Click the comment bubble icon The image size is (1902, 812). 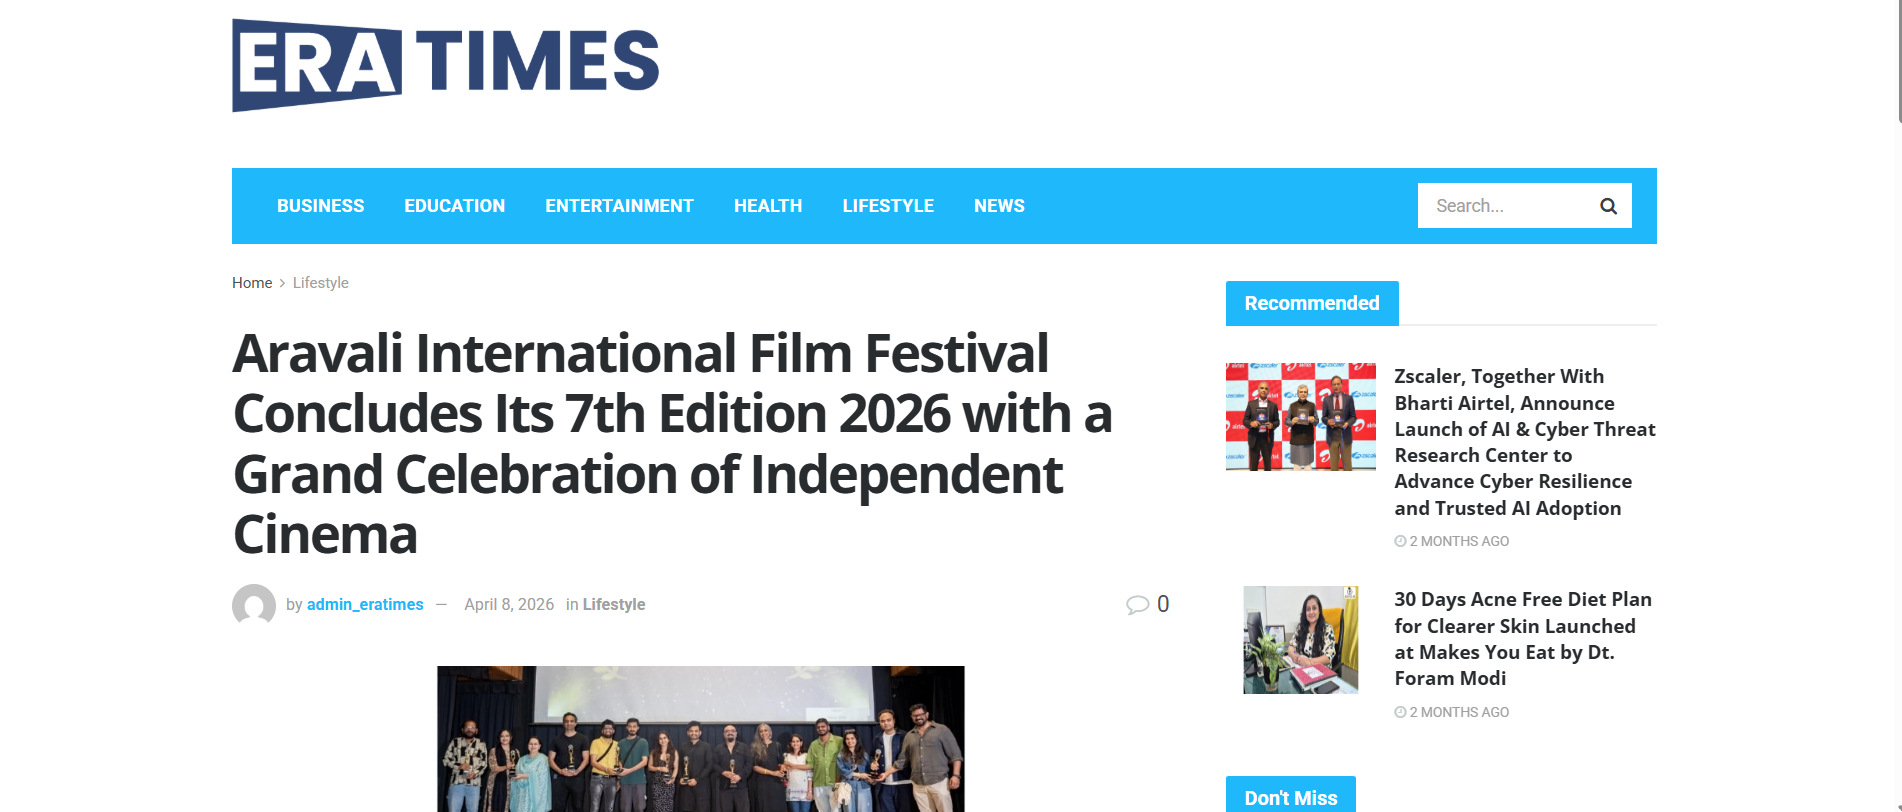[1137, 605]
